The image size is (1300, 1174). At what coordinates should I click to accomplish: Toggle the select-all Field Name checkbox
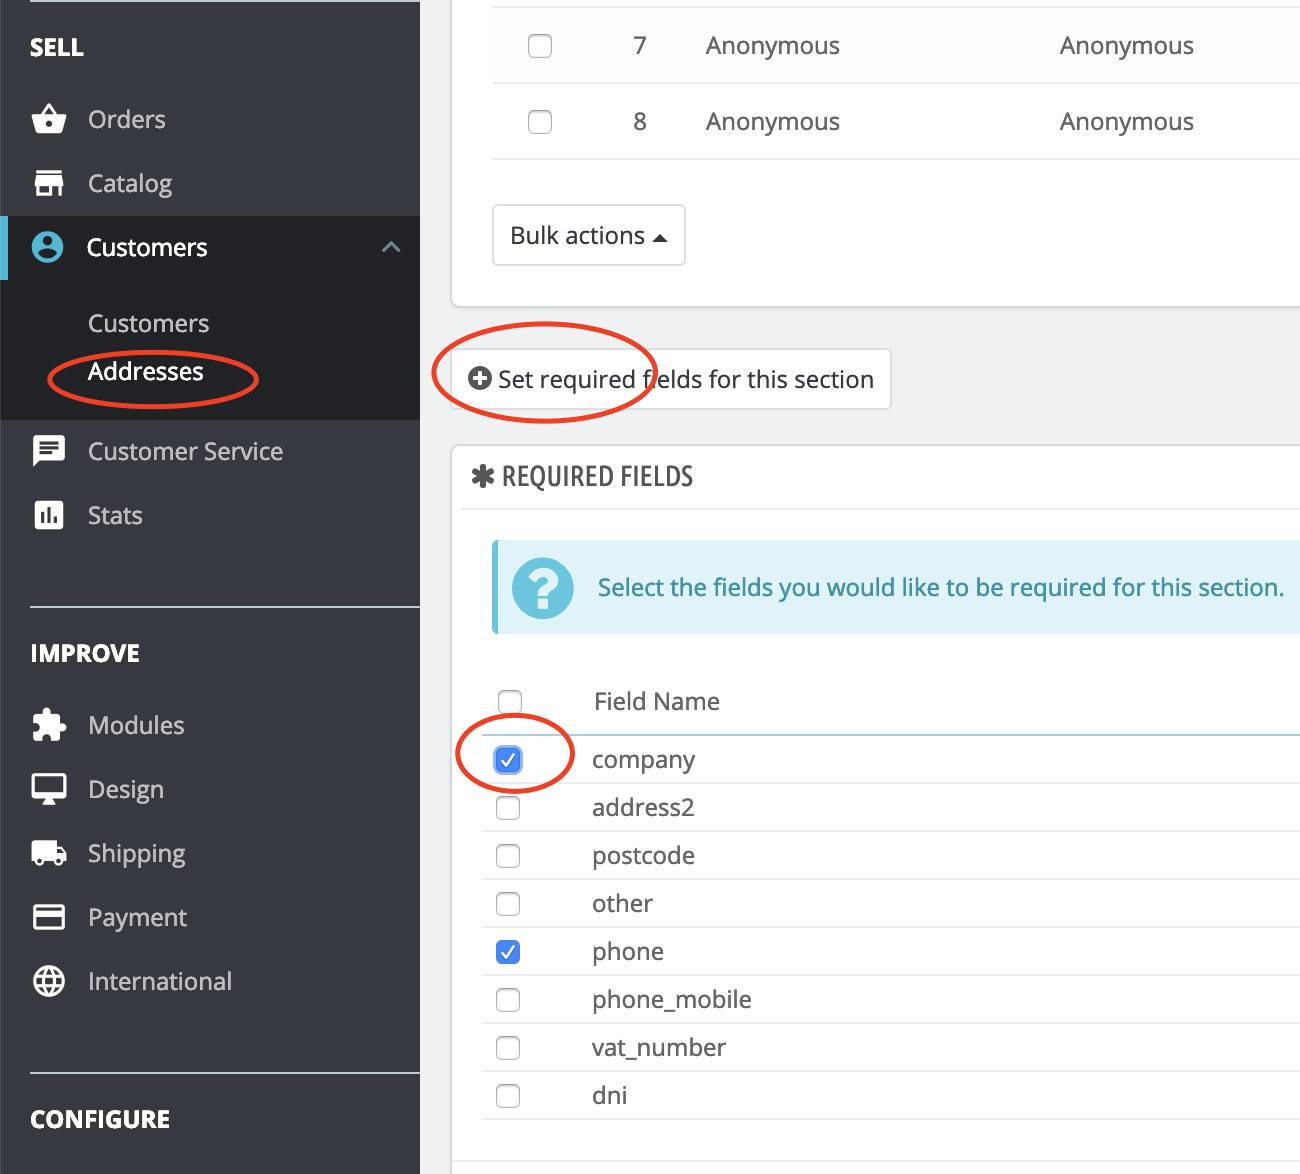(510, 701)
